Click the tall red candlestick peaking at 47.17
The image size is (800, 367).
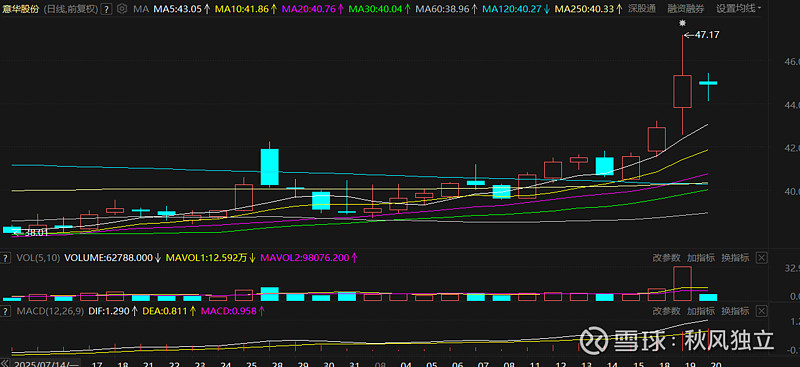point(682,84)
